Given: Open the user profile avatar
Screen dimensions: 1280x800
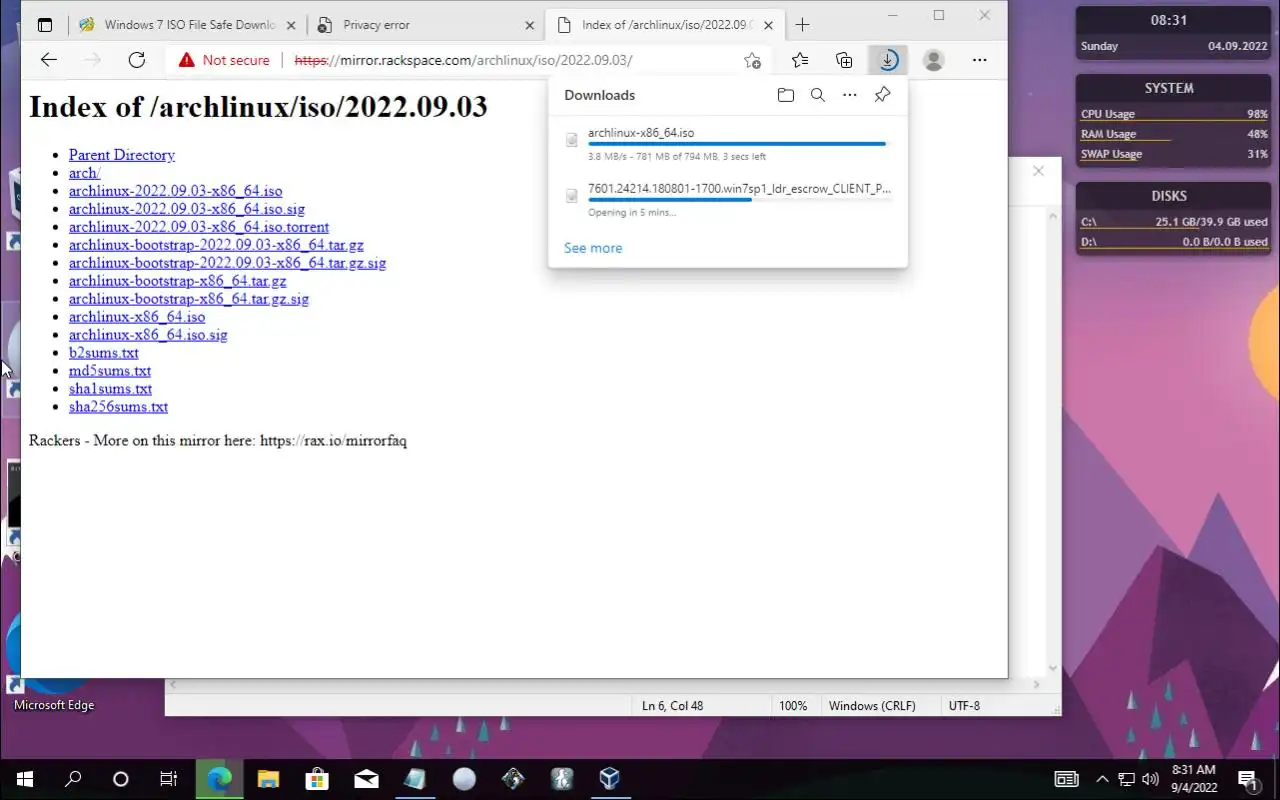Looking at the screenshot, I should coord(934,60).
